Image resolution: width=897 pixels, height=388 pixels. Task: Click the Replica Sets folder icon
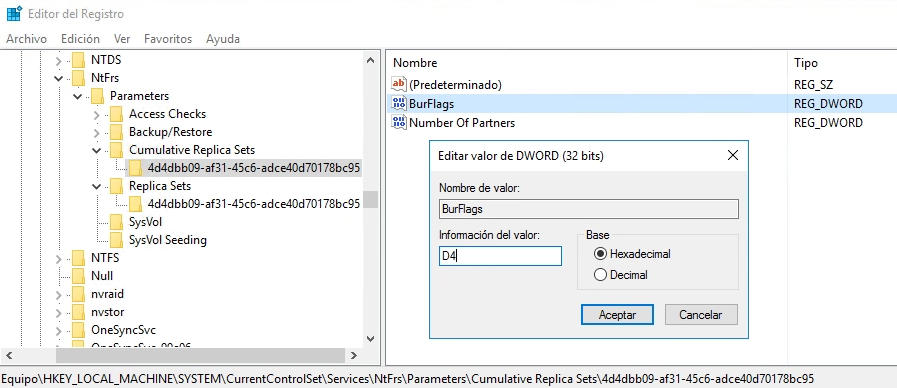(116, 186)
